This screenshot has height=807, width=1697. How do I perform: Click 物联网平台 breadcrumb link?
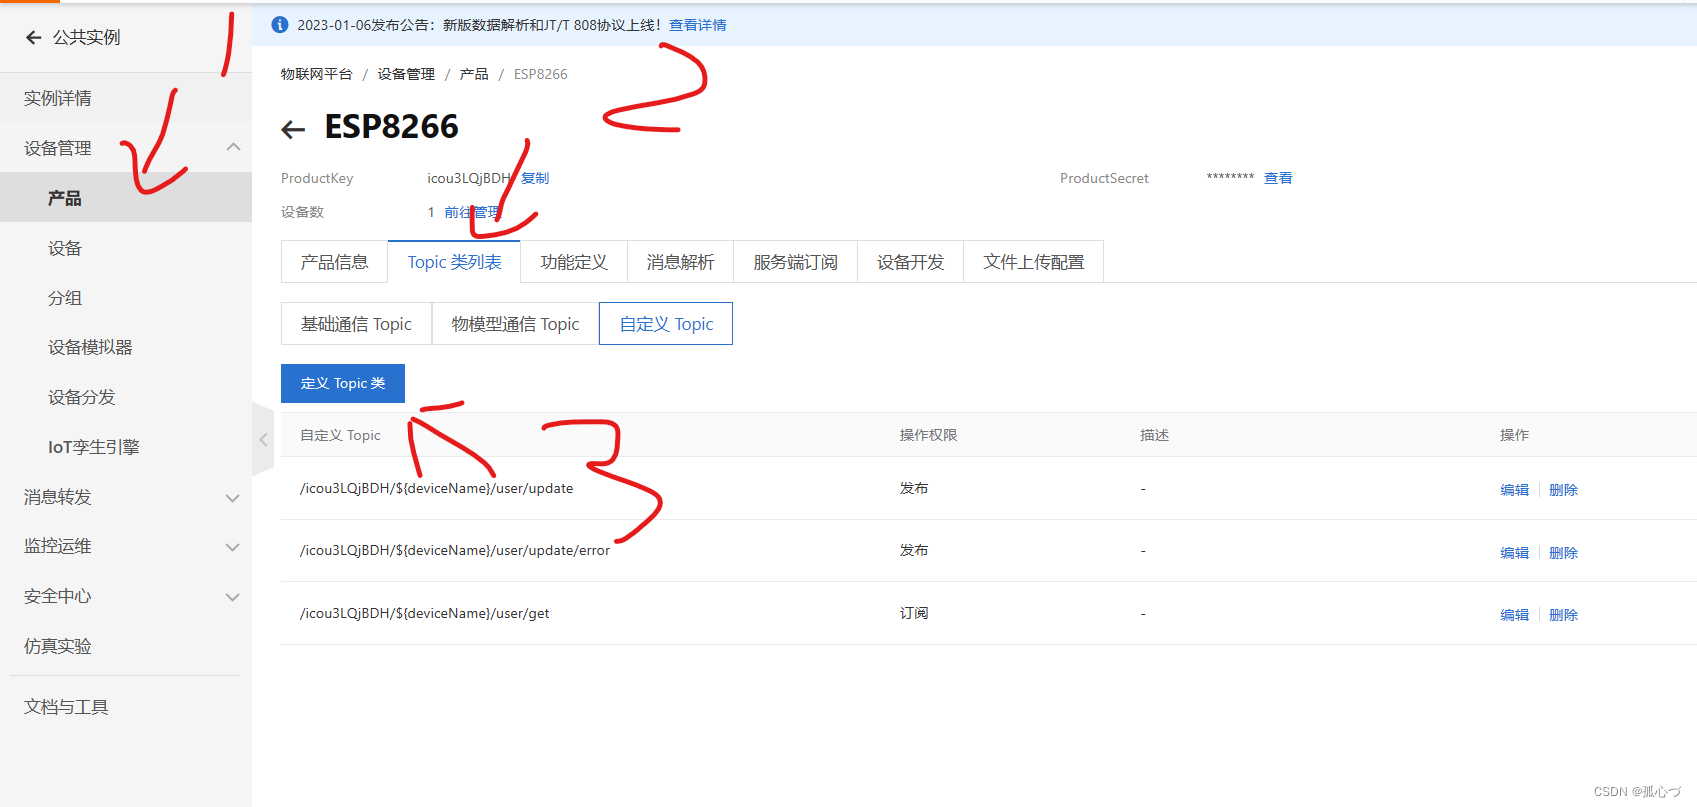(317, 74)
